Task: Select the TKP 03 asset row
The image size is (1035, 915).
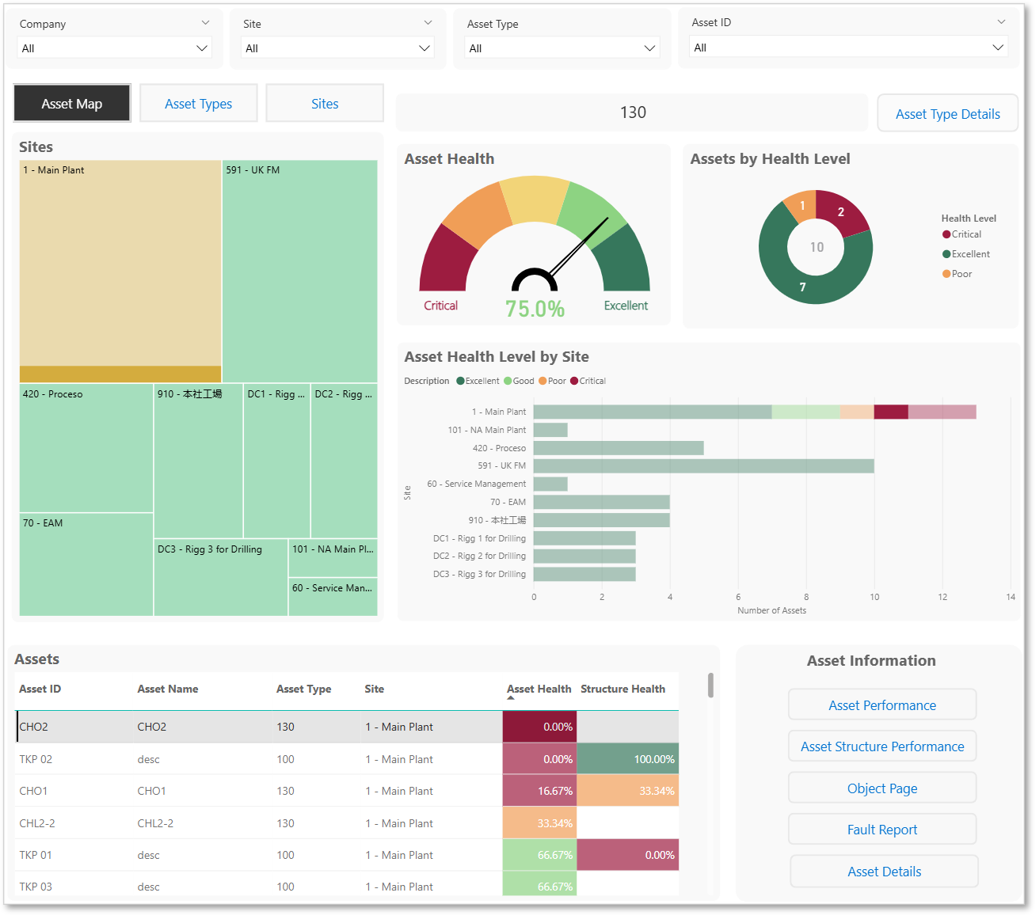Action: coord(347,886)
